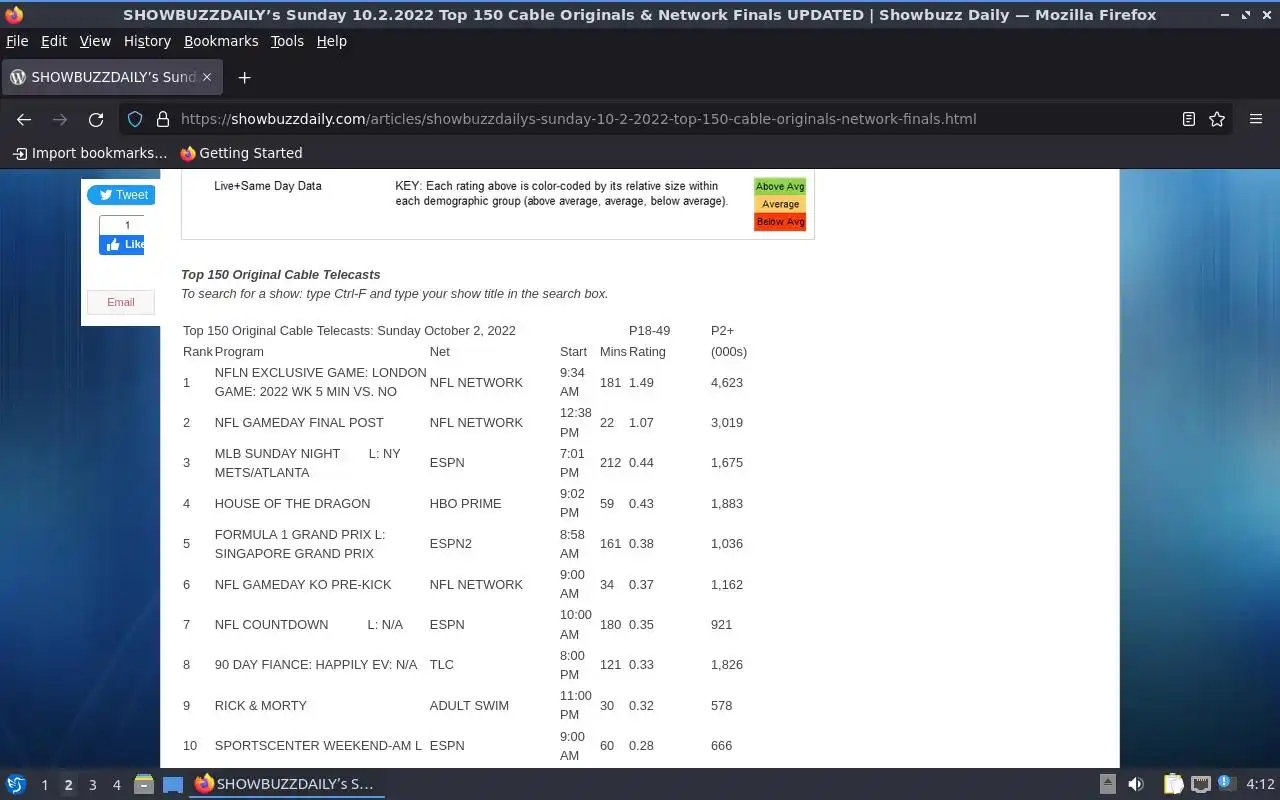1280x800 pixels.
Task: Open tracking protection shield icon
Action: coord(135,119)
